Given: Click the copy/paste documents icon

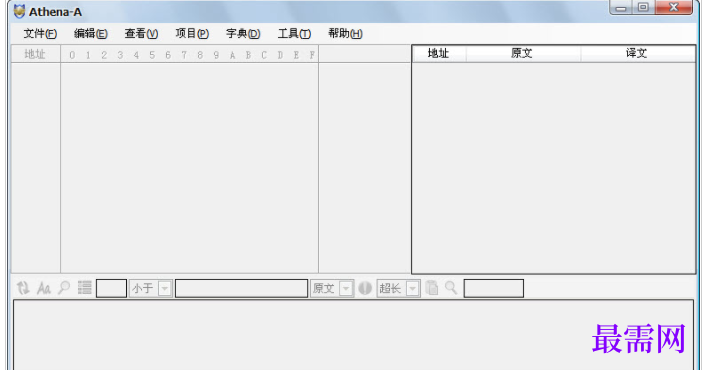Looking at the screenshot, I should [x=431, y=288].
